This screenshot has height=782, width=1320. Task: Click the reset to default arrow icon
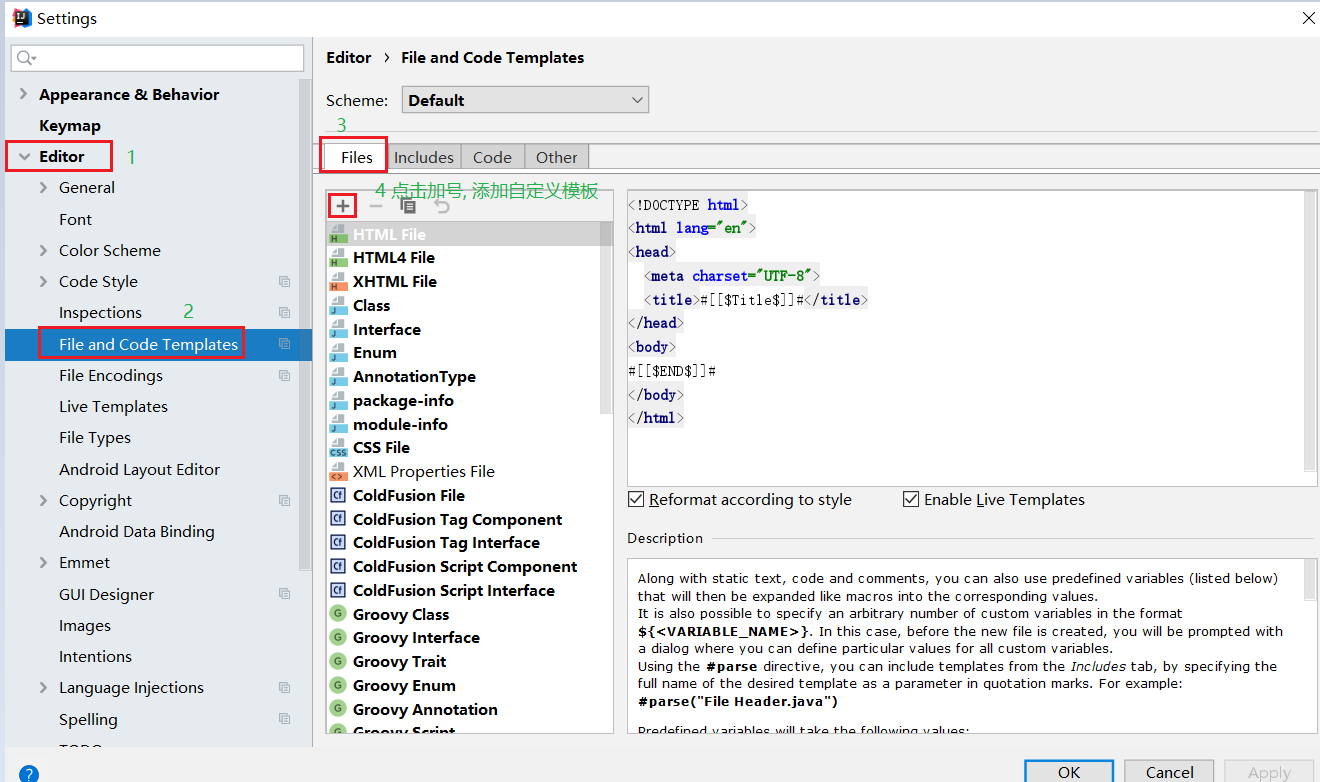click(x=442, y=206)
